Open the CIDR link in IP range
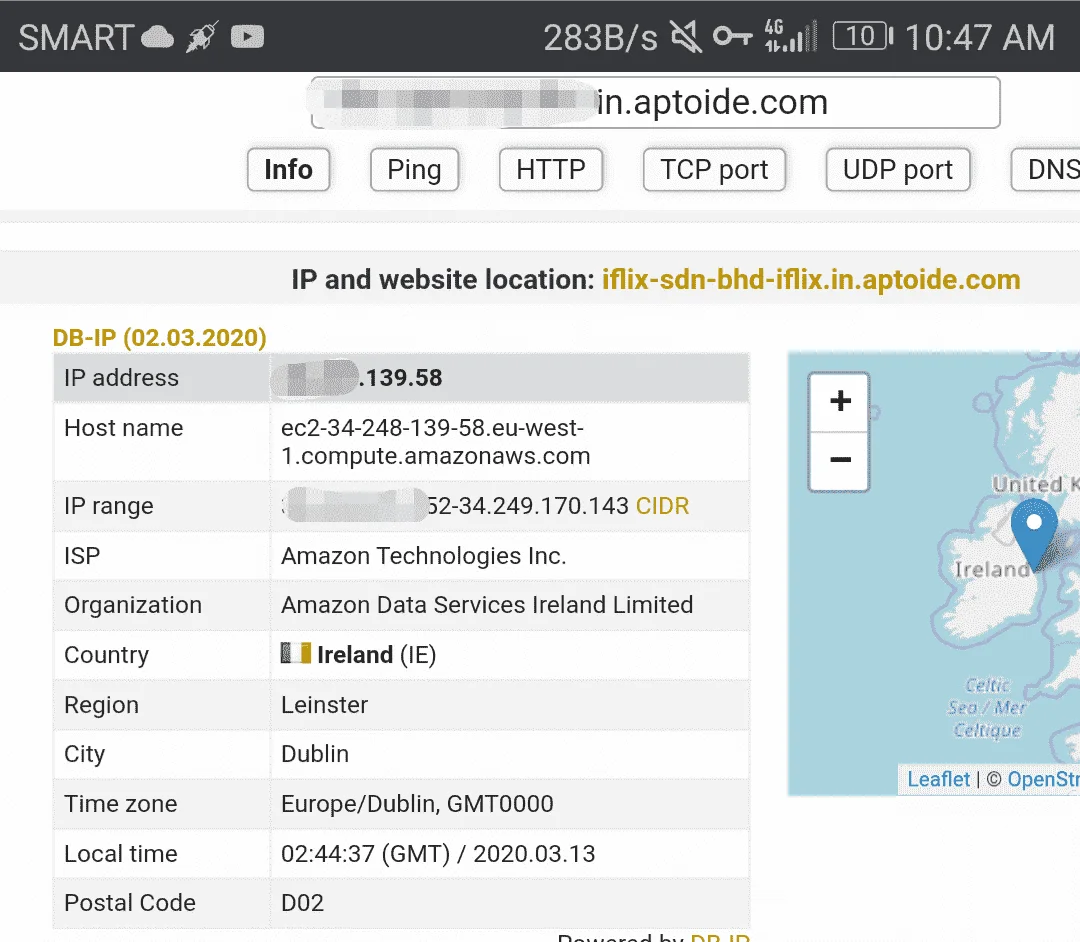The image size is (1080, 942). pyautogui.click(x=662, y=506)
